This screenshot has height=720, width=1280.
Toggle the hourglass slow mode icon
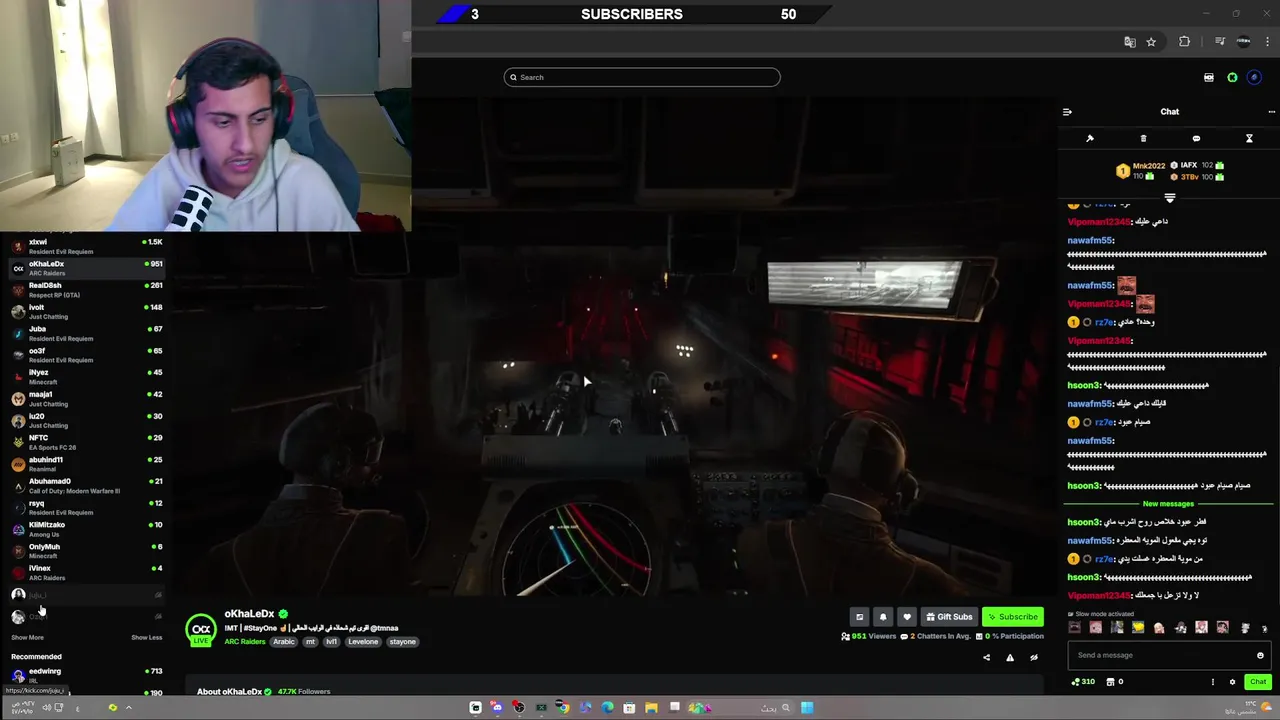point(1249,138)
